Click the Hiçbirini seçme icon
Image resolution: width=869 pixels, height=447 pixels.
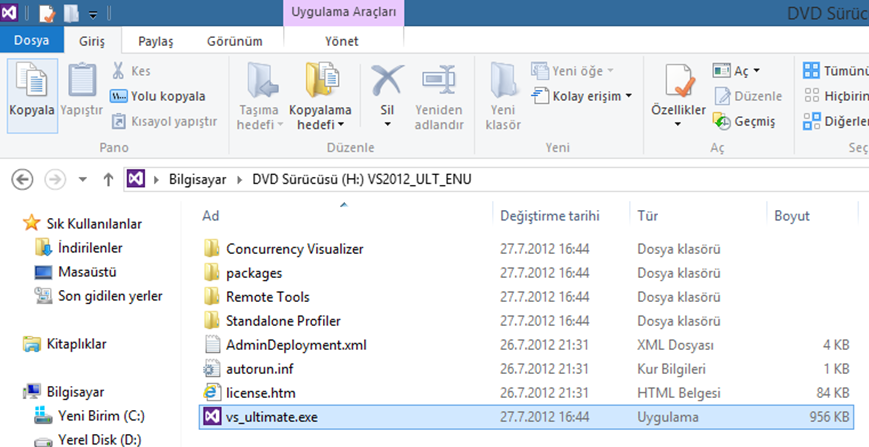click(811, 96)
